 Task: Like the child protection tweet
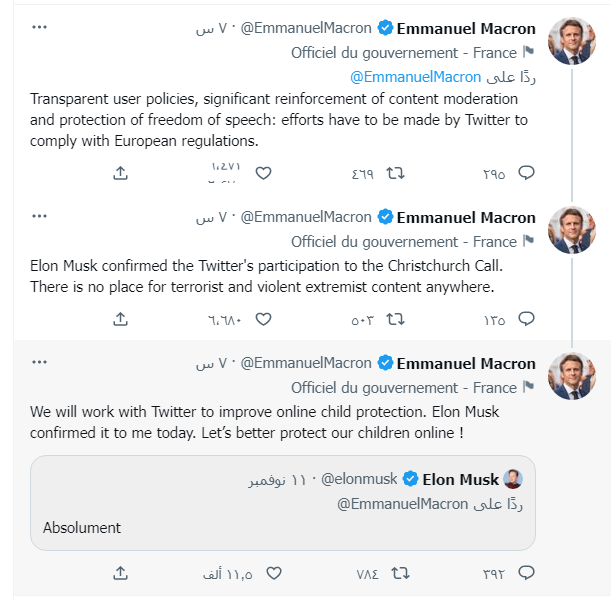[273, 573]
